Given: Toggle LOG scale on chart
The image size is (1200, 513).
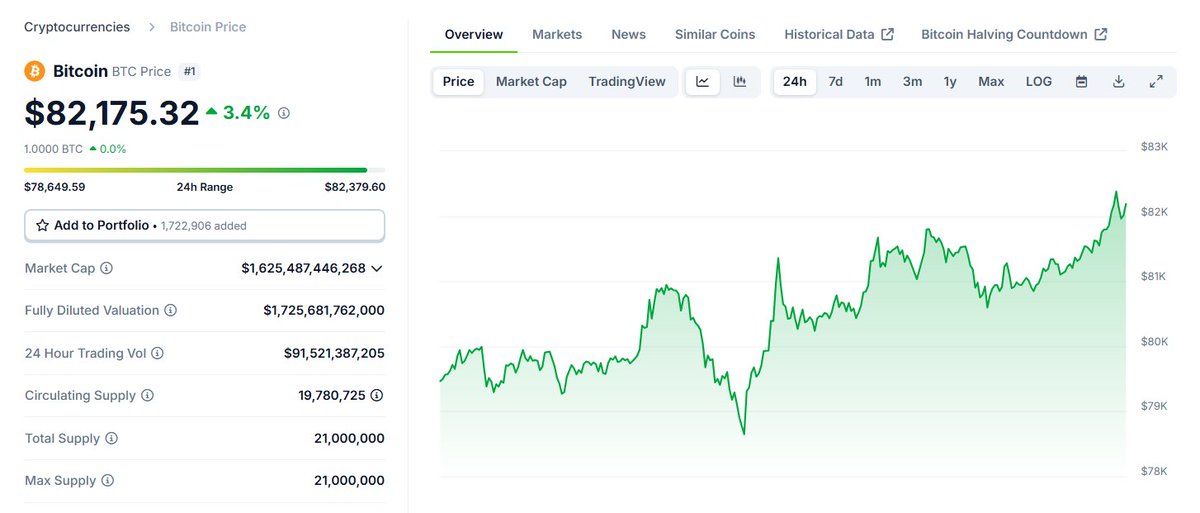Looking at the screenshot, I should [x=1039, y=82].
